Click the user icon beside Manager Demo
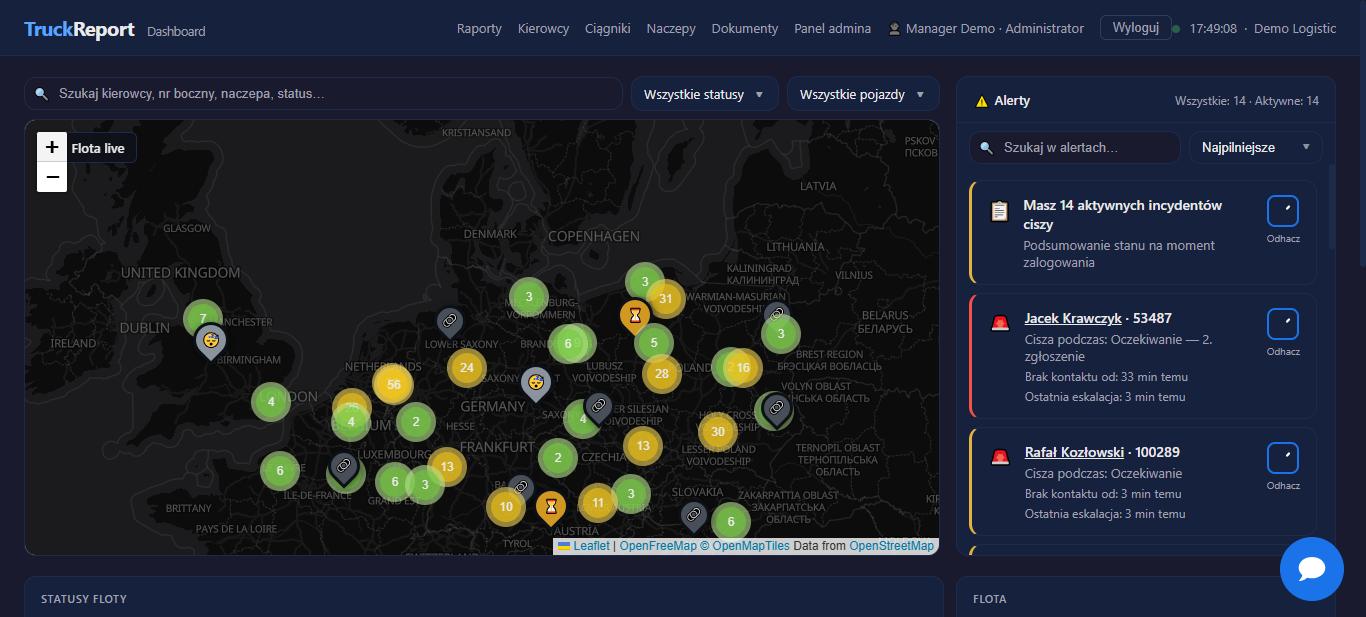Image resolution: width=1366 pixels, height=617 pixels. tap(894, 29)
